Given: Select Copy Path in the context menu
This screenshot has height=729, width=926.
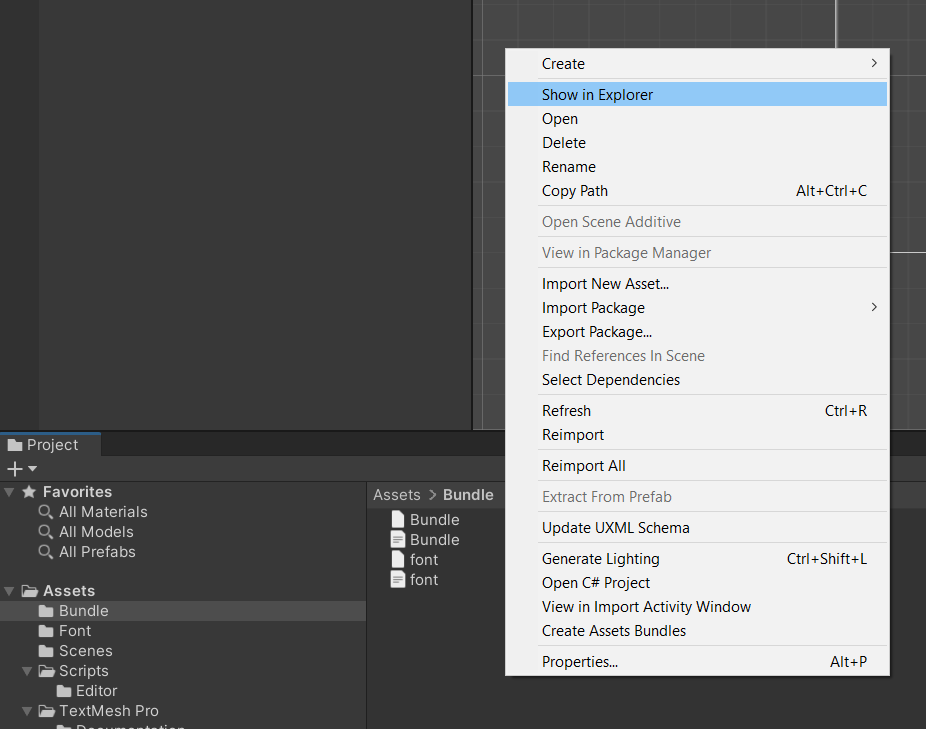Looking at the screenshot, I should 697,191.
